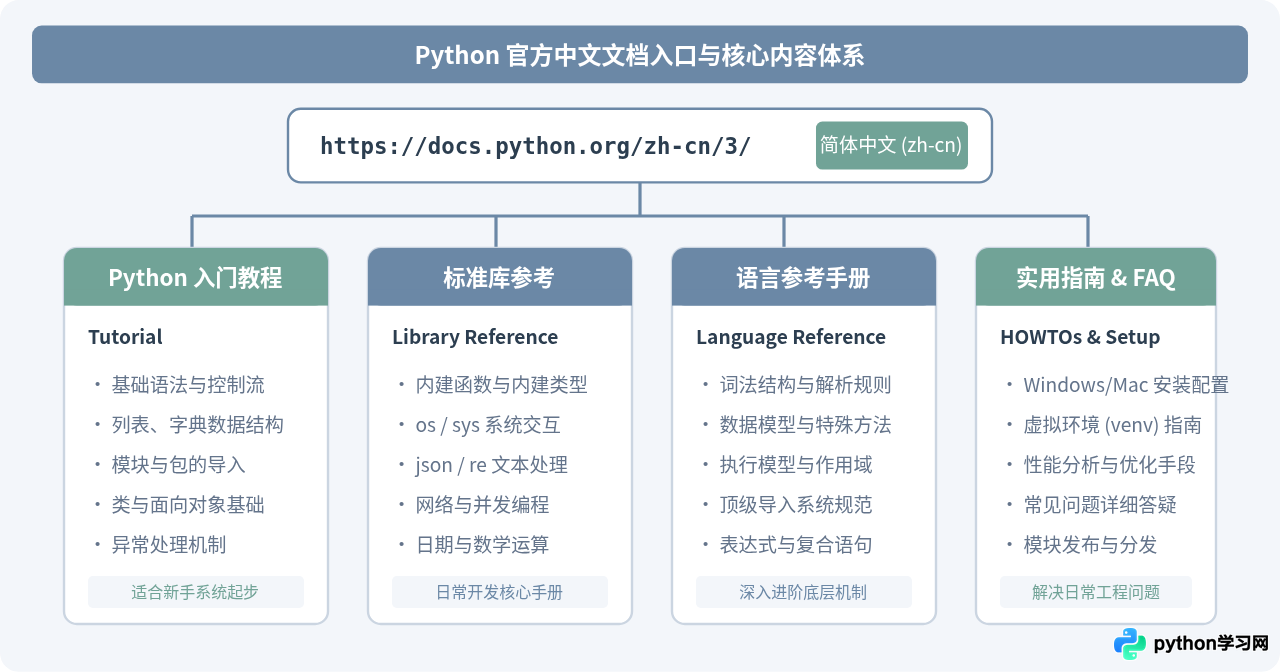Screen dimensions: 1280x672
Task: Click the HOWTOs & Setup subtitle
Action: point(1080,337)
